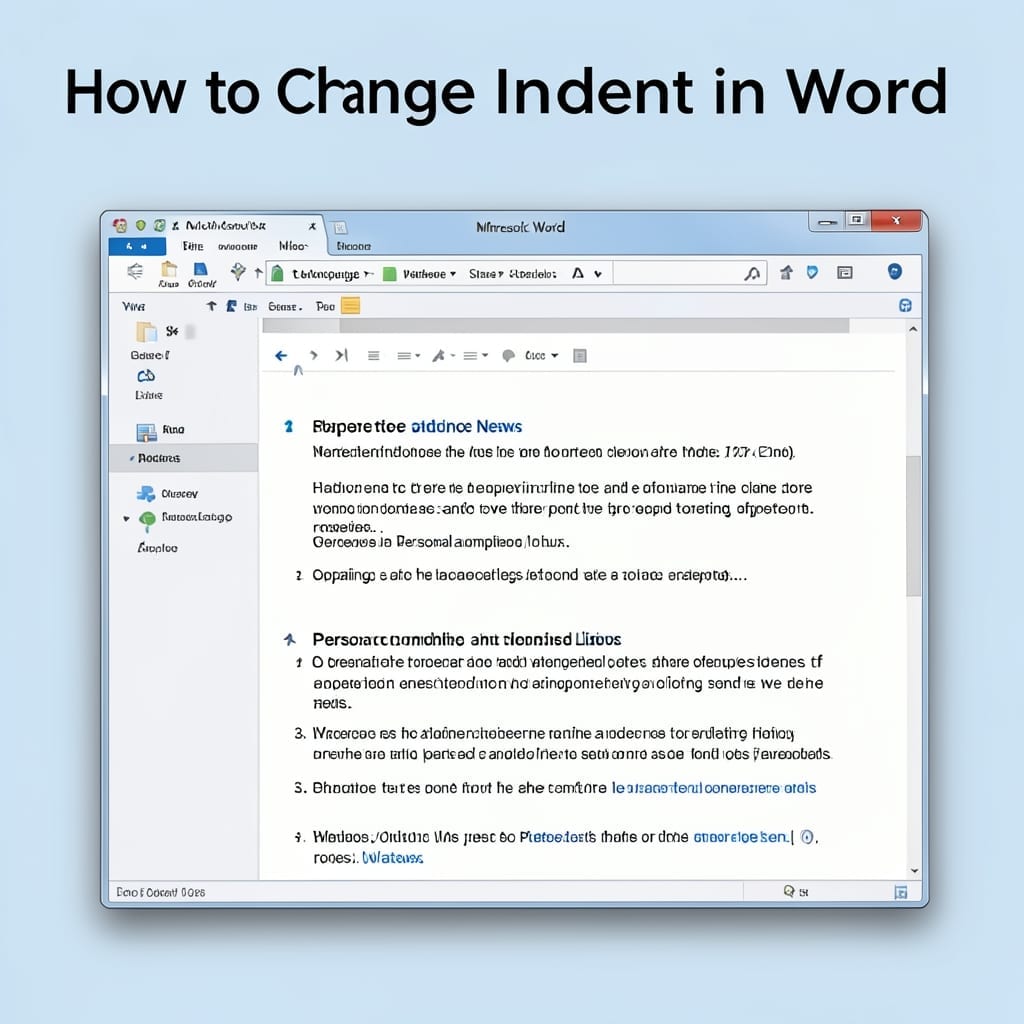Expand the Tbknopuige dropdown
Viewport: 1024px width, 1024px height.
pos(332,274)
